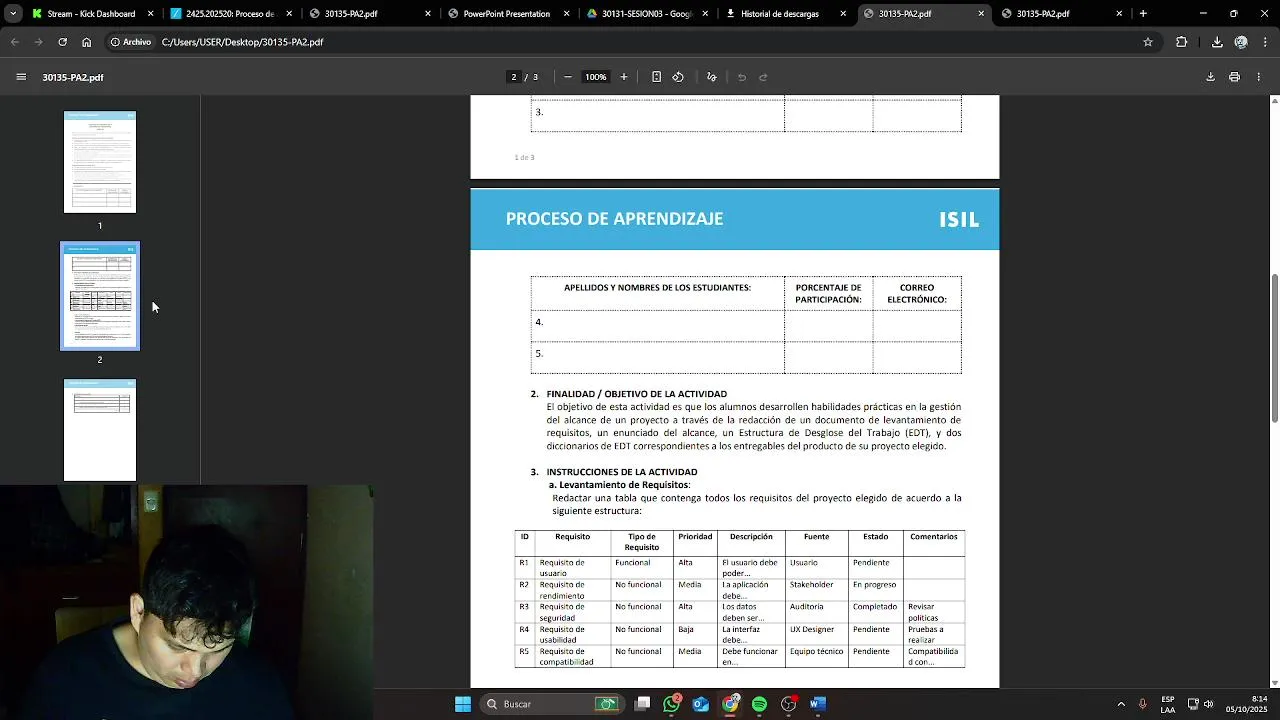1280x720 pixels.
Task: Click the PDF undo arrow
Action: coord(742,77)
